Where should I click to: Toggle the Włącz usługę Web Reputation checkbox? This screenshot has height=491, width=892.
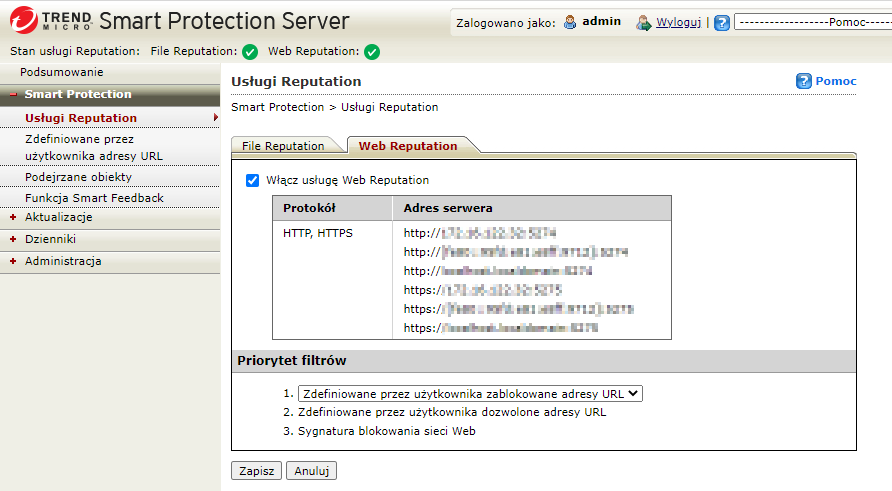pos(252,181)
